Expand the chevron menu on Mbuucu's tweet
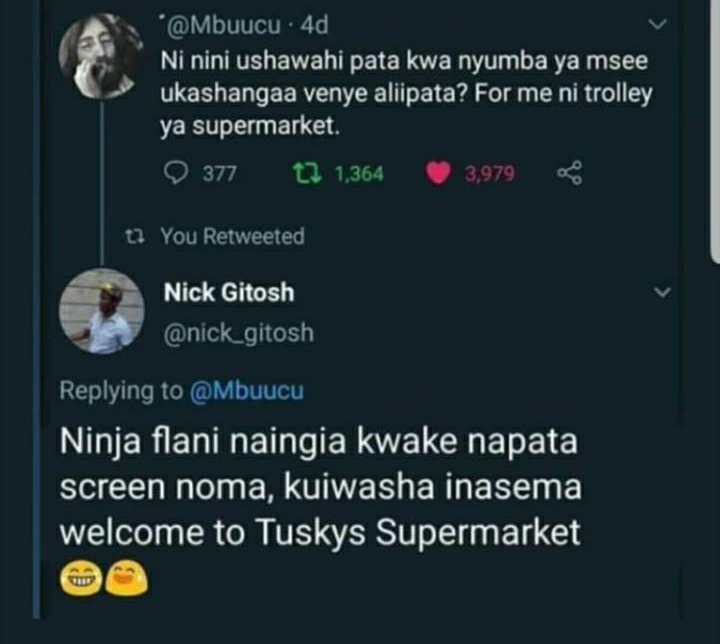The width and height of the screenshot is (720, 644). [x=658, y=21]
